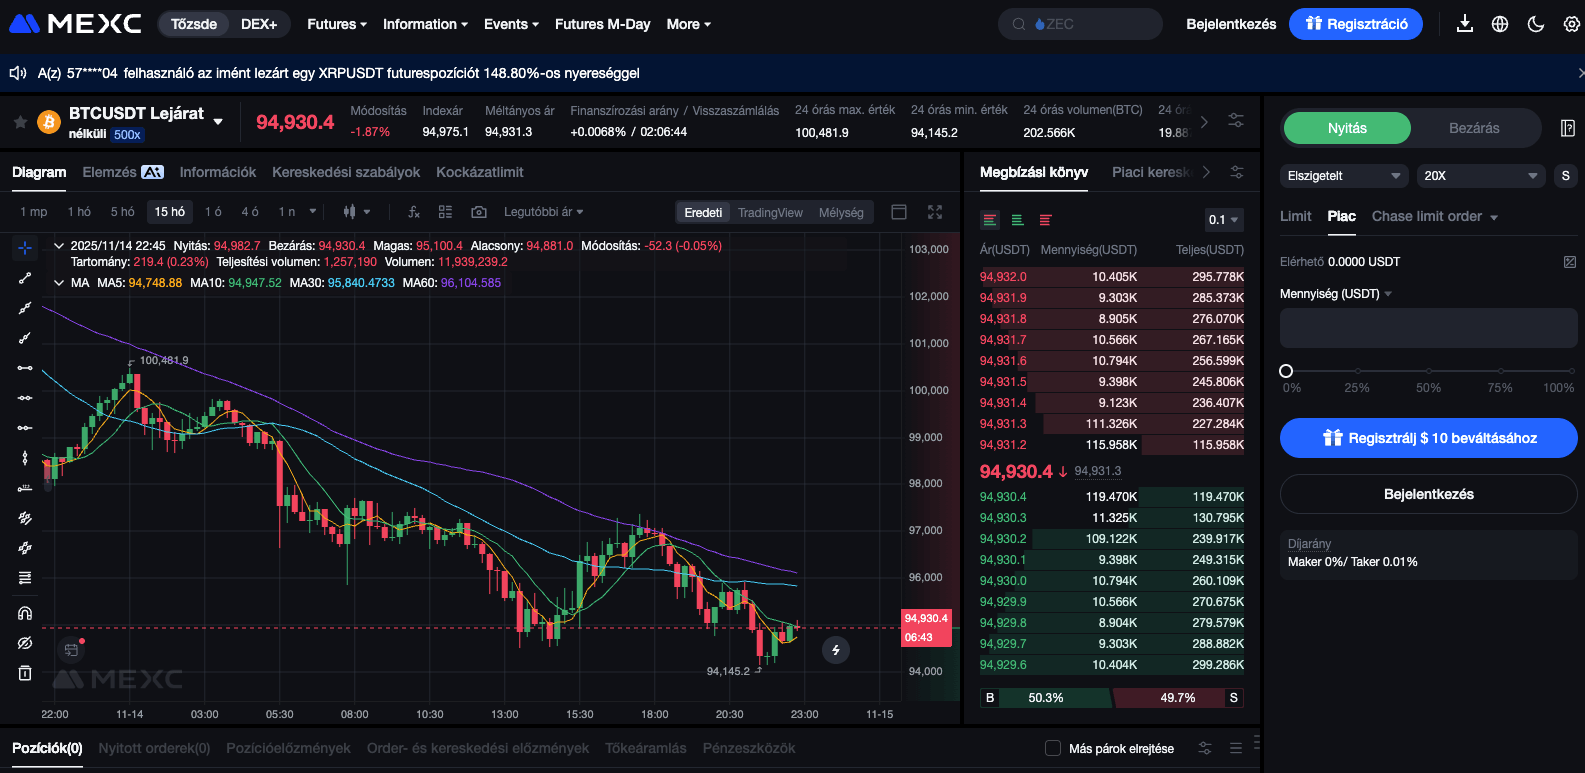Choose the vertical line drawing tool
This screenshot has width=1585, height=773.
[x=25, y=458]
